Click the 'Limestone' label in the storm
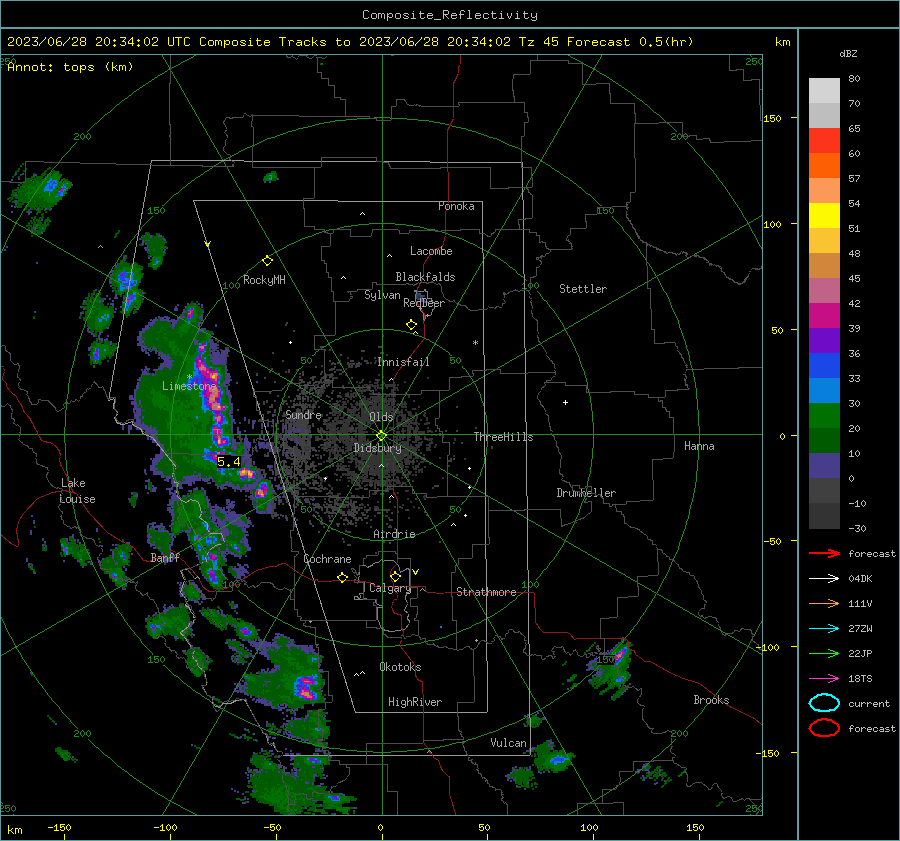 click(189, 386)
